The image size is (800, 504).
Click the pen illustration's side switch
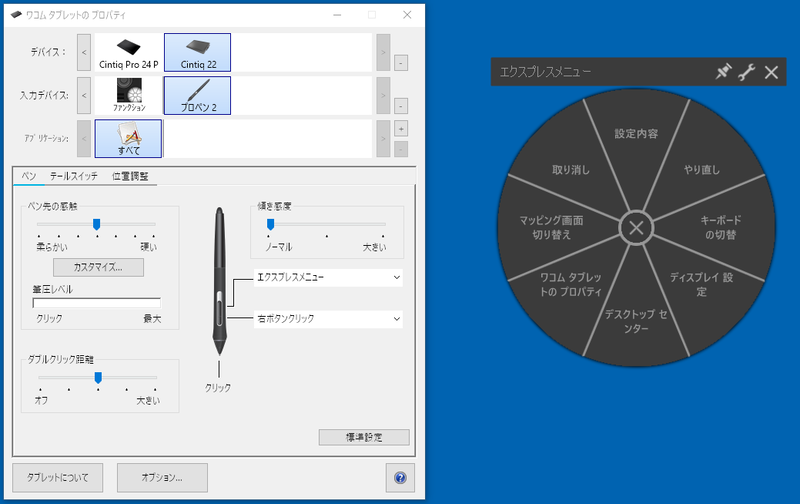point(219,308)
